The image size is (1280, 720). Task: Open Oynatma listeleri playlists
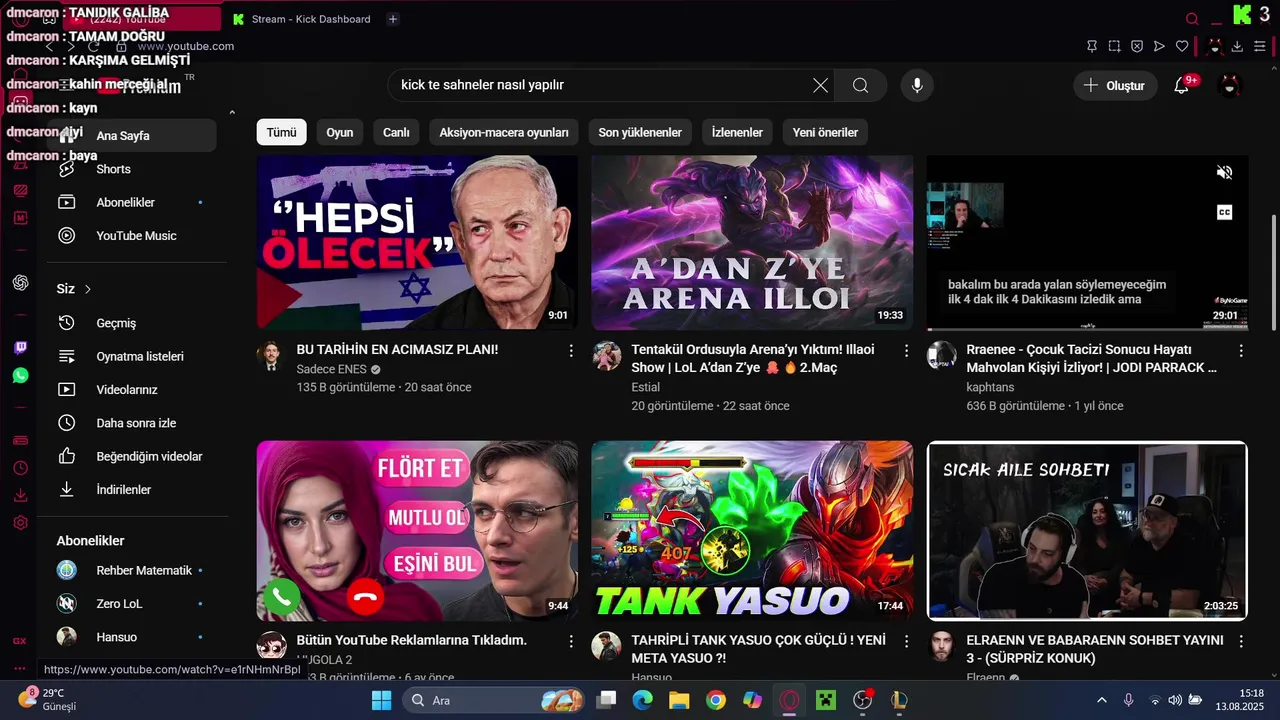pos(132,356)
